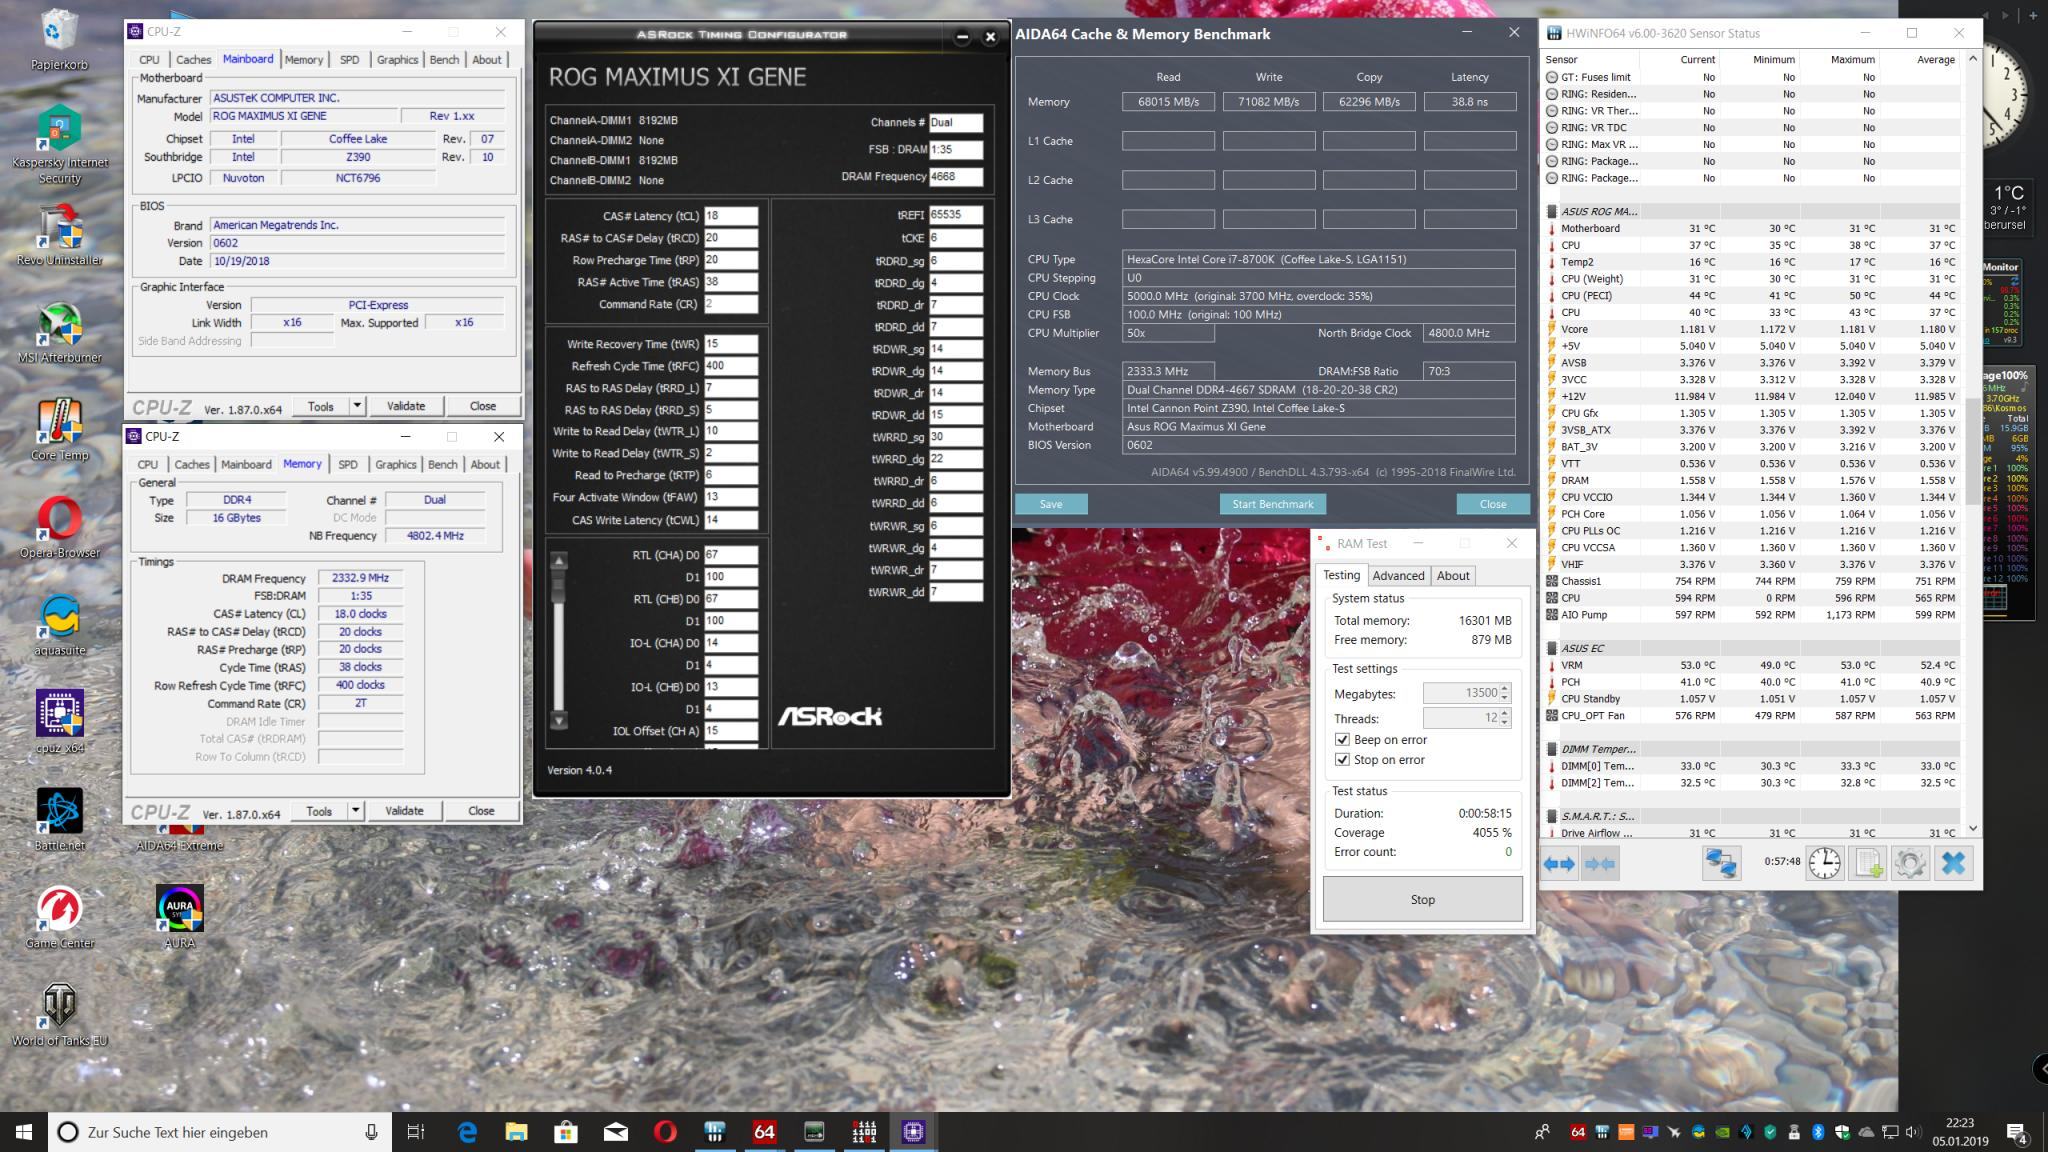Open HWiNFO remote network monitoring icon

tap(1722, 863)
